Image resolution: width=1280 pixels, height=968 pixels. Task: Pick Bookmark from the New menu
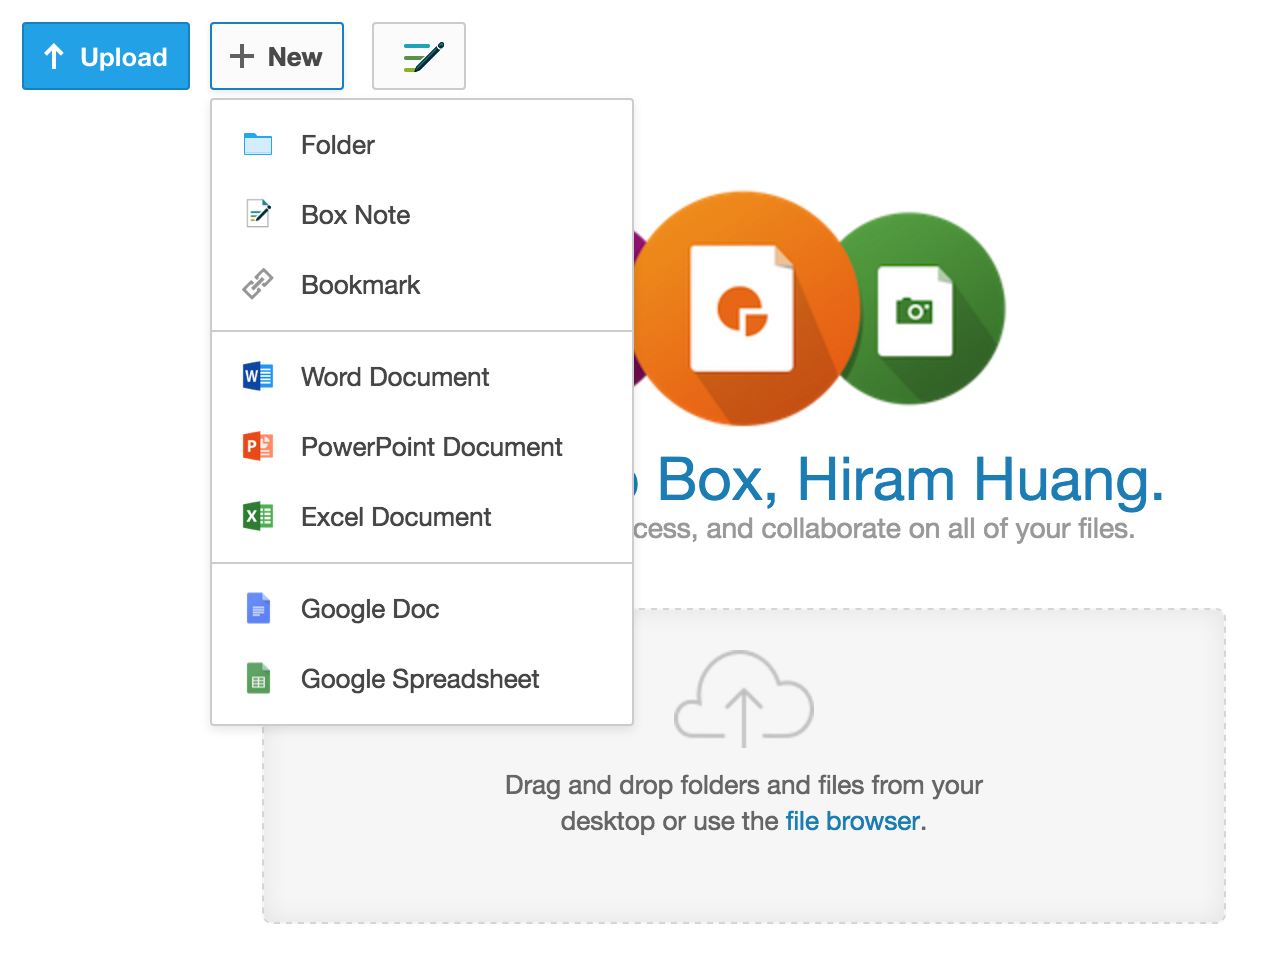point(422,285)
